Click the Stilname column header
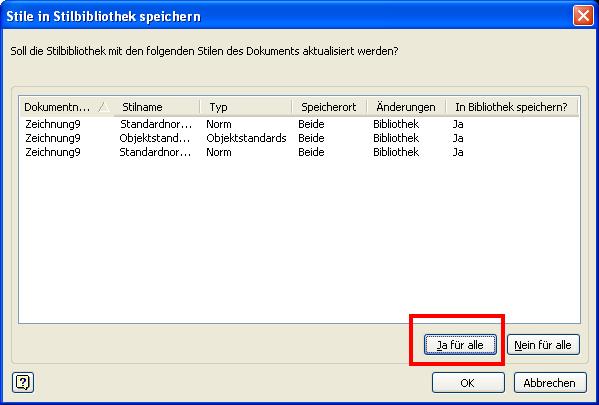Image resolution: width=599 pixels, height=405 pixels. pyautogui.click(x=157, y=107)
